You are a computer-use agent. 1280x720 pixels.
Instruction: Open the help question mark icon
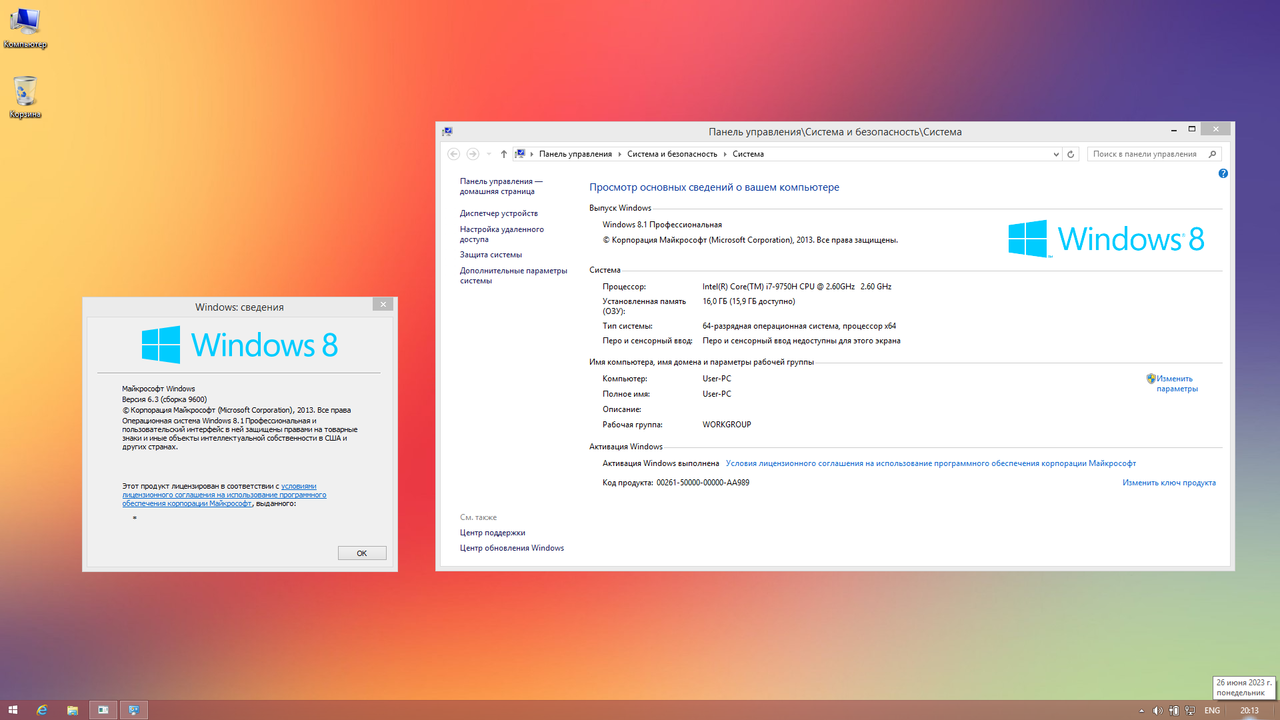[x=1223, y=173]
